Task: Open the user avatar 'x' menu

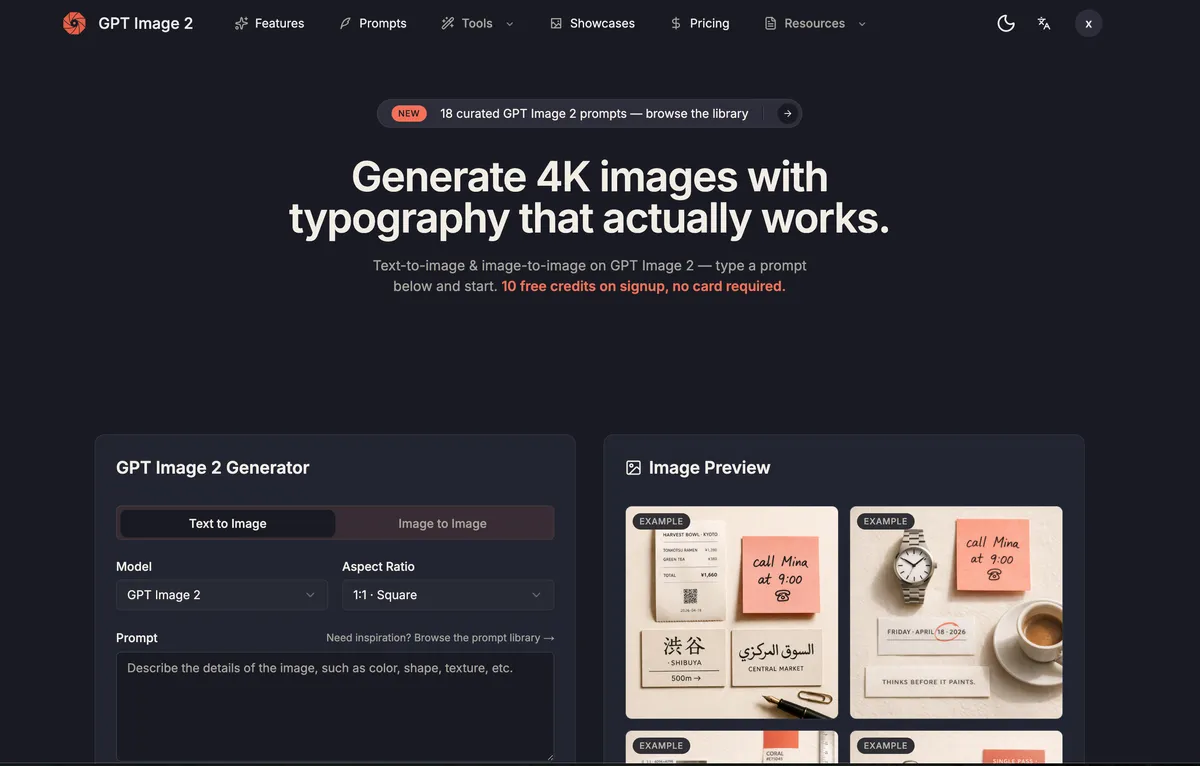Action: (x=1088, y=23)
